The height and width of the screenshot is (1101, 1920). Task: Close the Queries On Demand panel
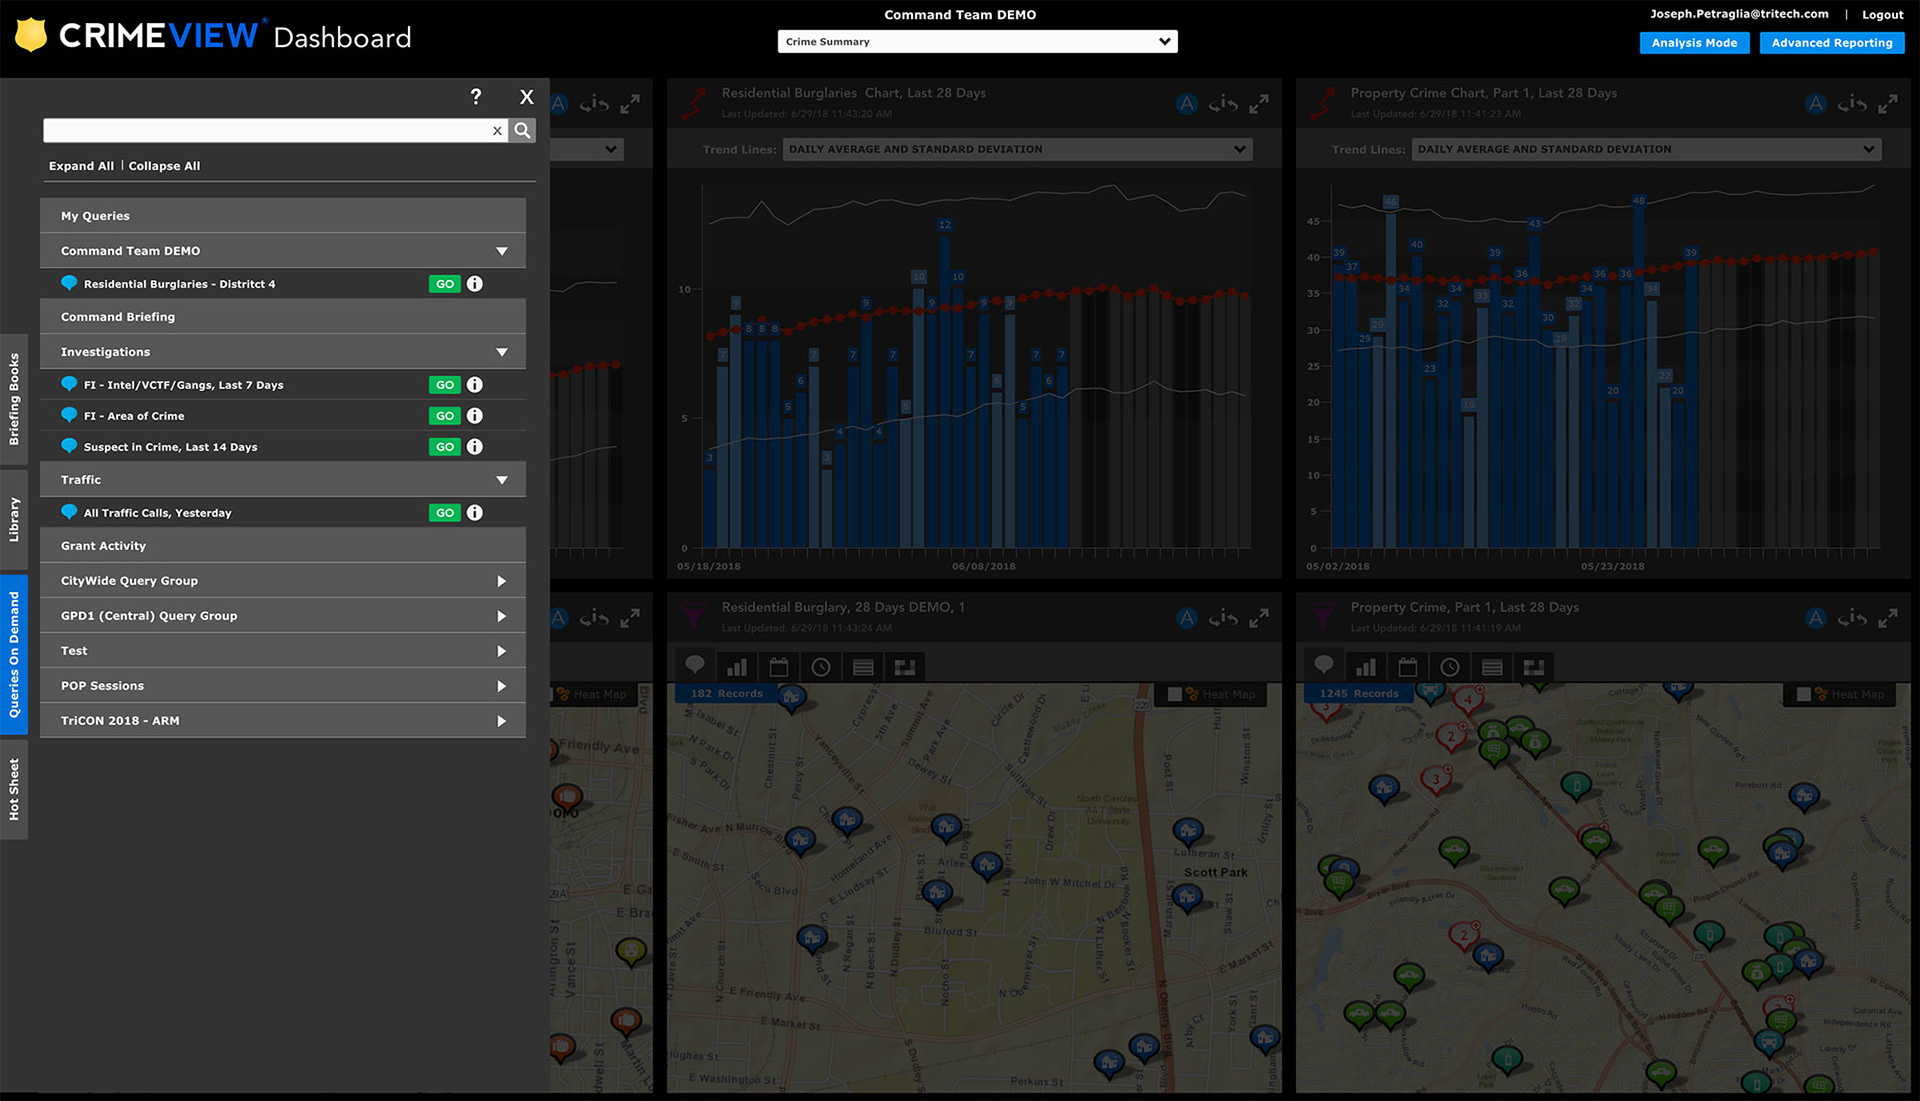527,97
